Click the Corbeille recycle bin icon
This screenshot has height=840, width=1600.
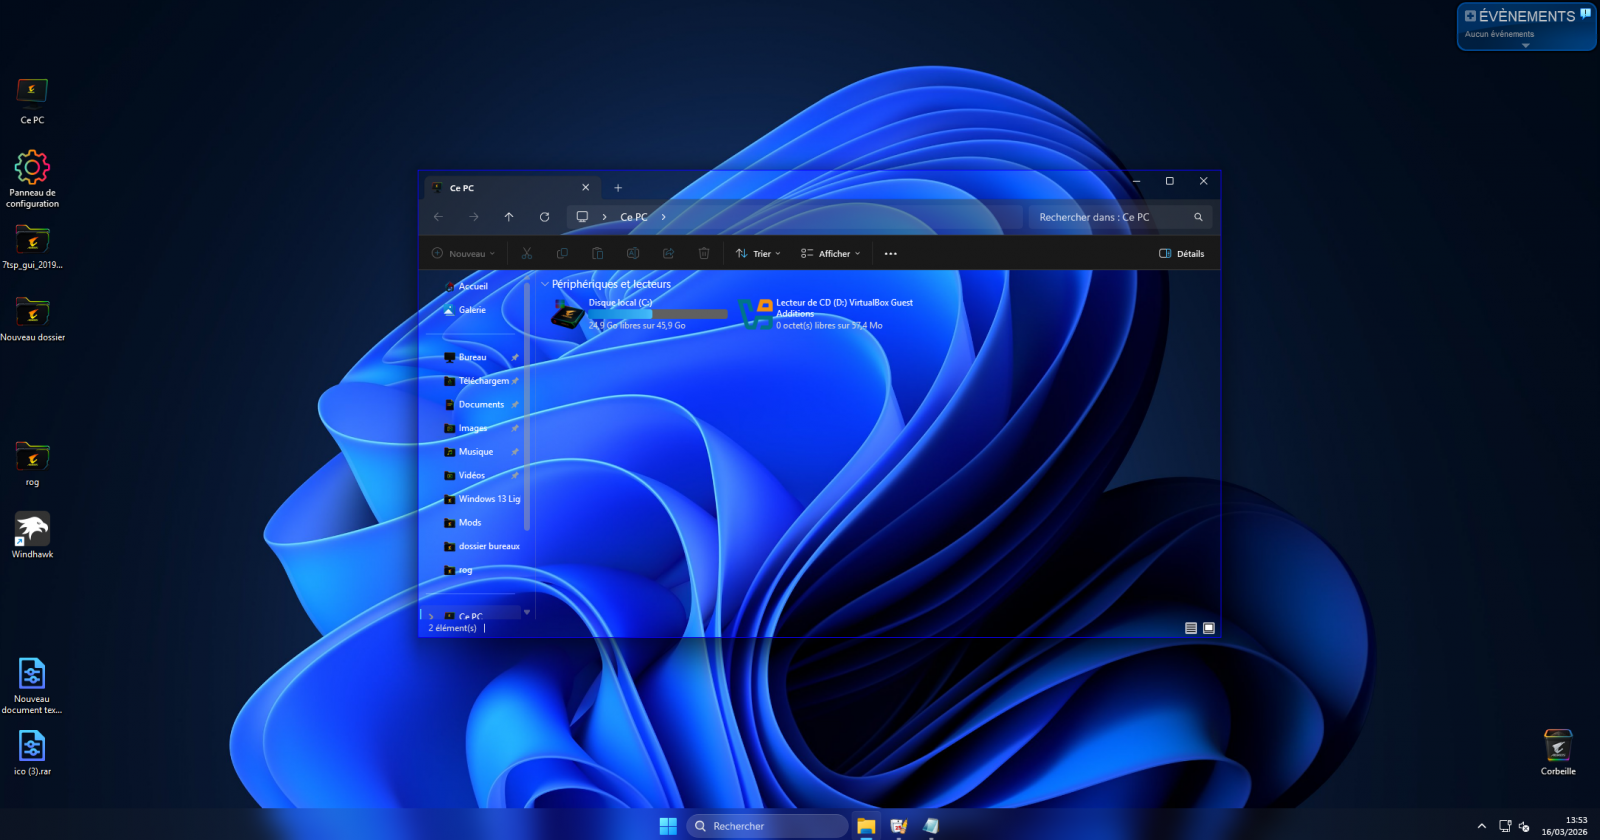pos(1557,747)
